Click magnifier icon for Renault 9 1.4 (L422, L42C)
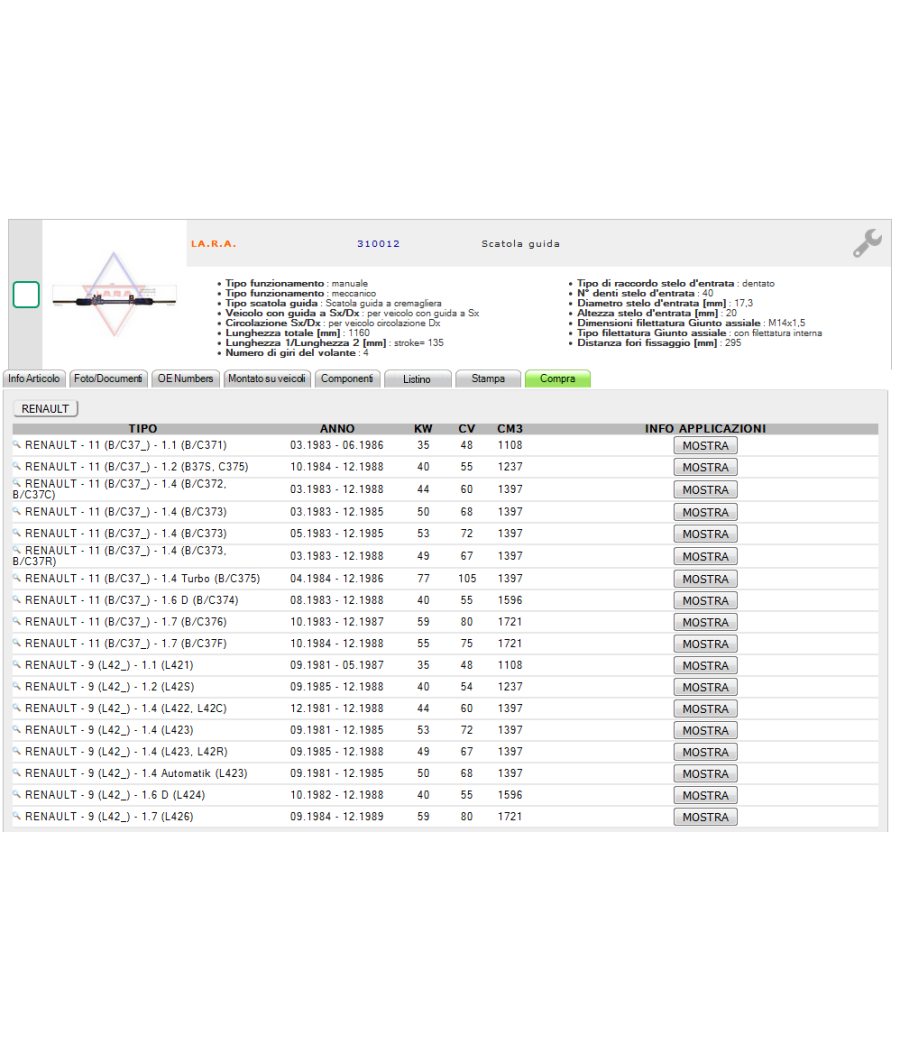Image resolution: width=900 pixels, height=1050 pixels. 17,708
